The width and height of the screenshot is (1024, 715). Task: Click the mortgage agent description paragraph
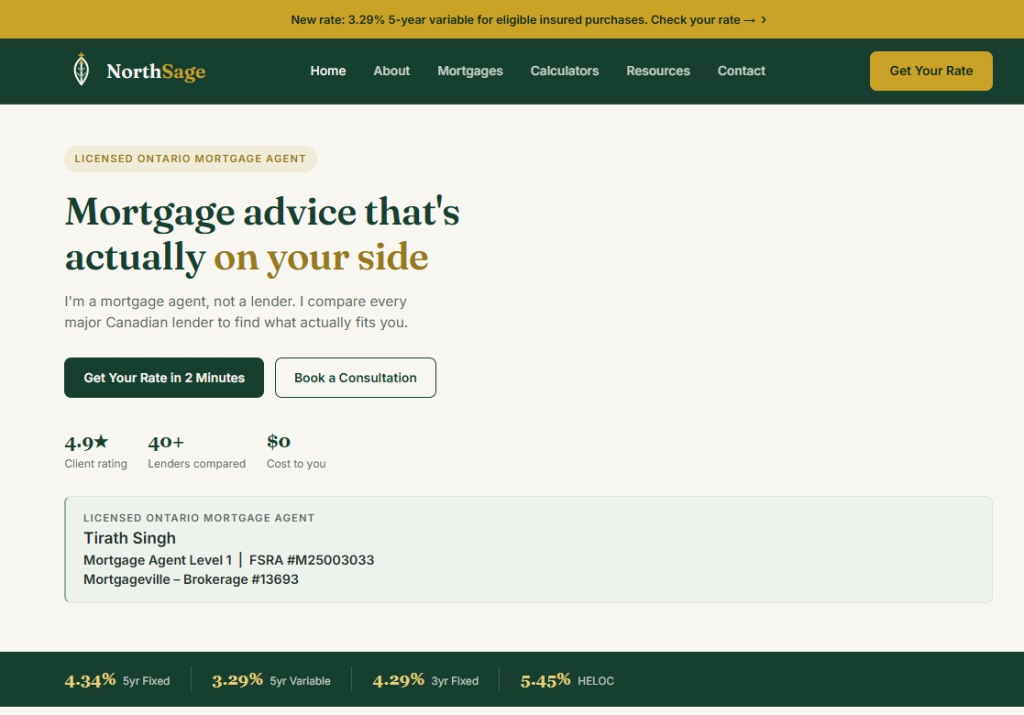point(236,311)
